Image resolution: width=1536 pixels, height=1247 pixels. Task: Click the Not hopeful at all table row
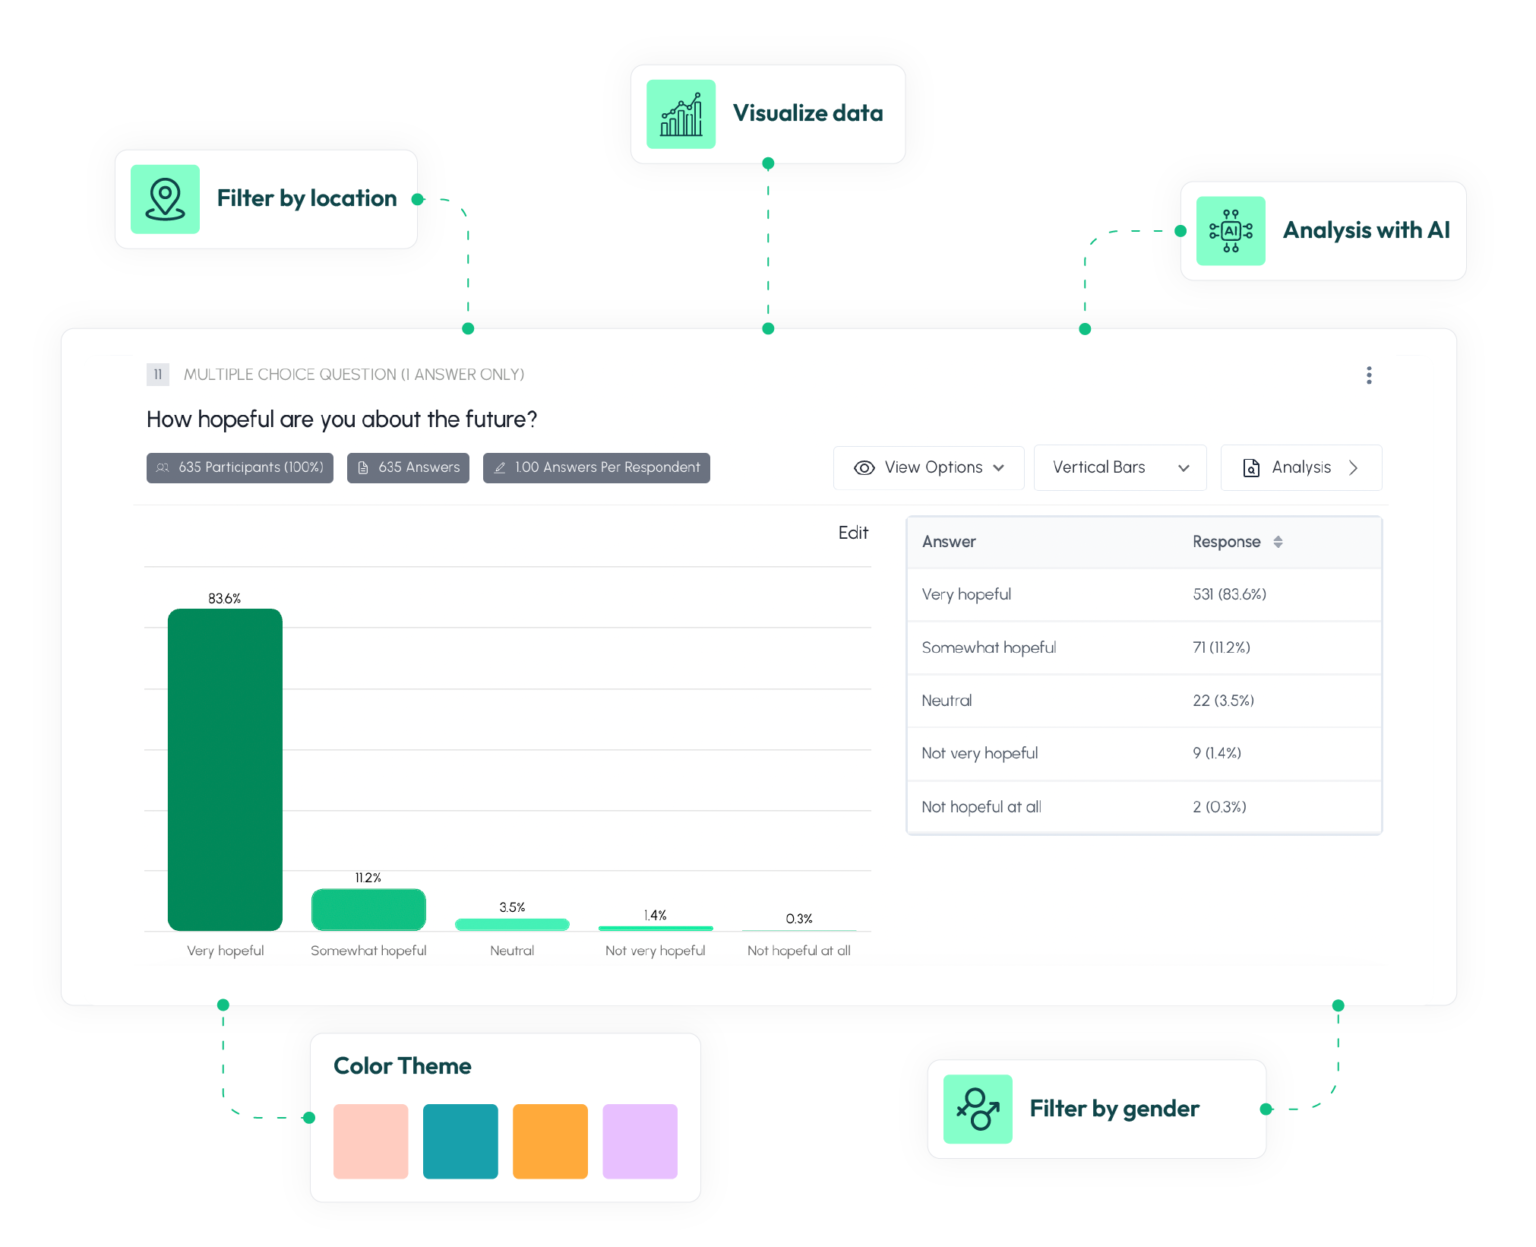[1144, 807]
